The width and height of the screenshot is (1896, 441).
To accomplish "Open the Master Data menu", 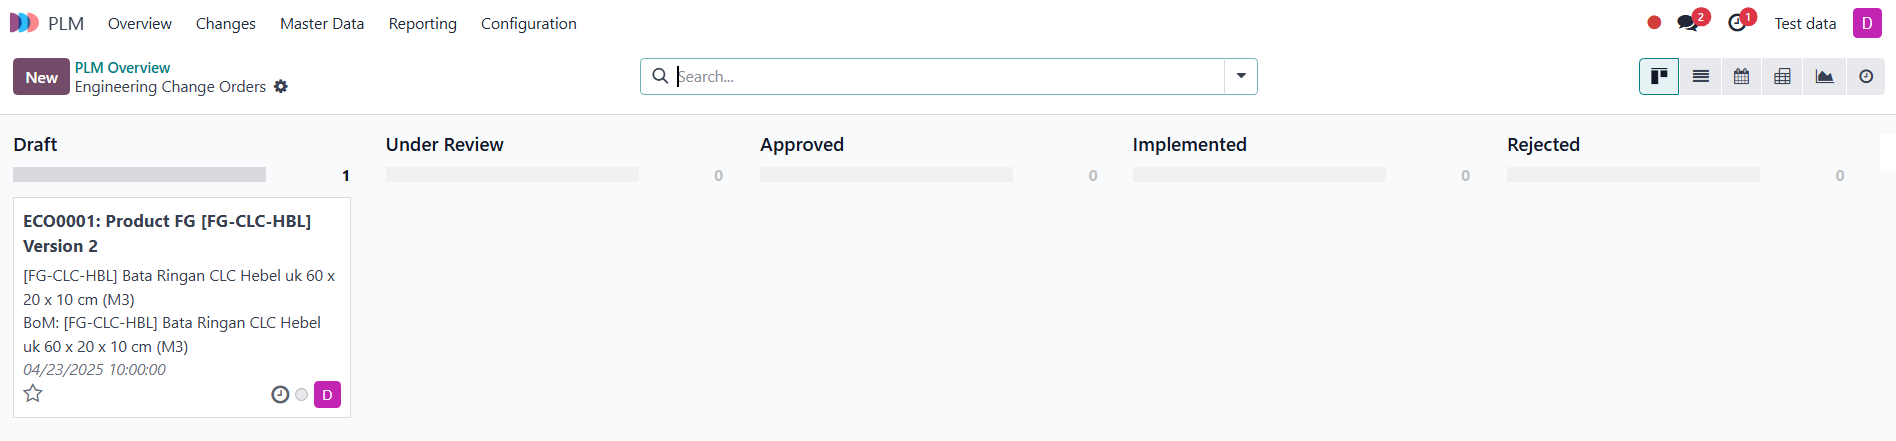I will tap(322, 23).
